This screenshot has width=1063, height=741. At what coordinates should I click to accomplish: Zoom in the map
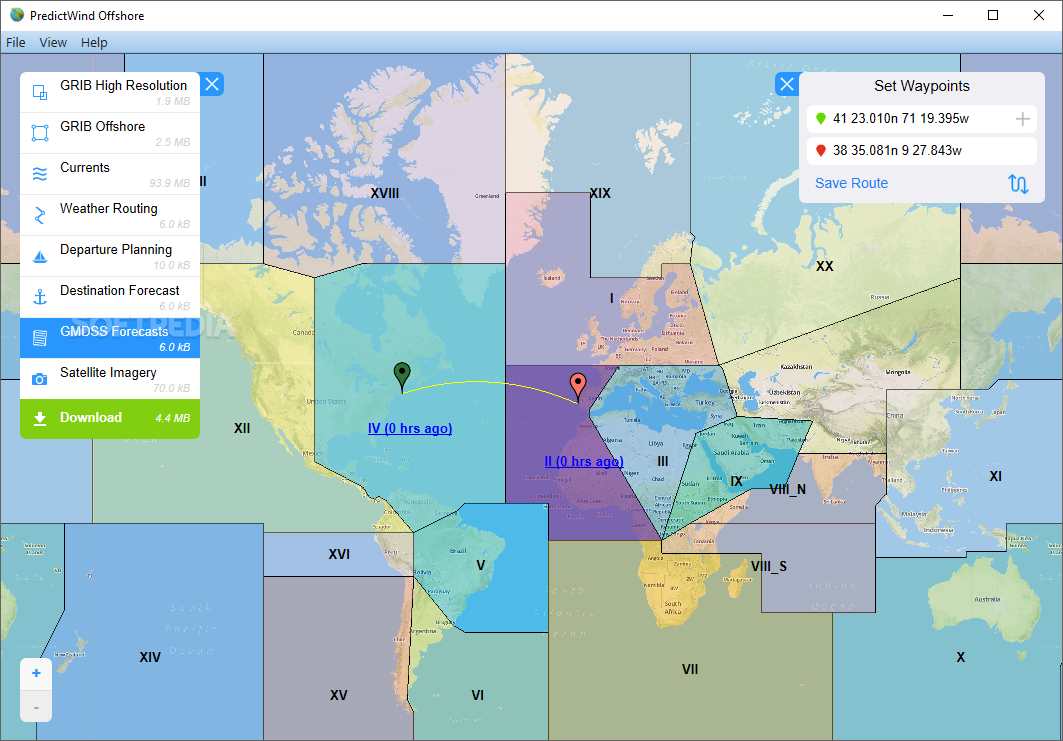click(36, 673)
